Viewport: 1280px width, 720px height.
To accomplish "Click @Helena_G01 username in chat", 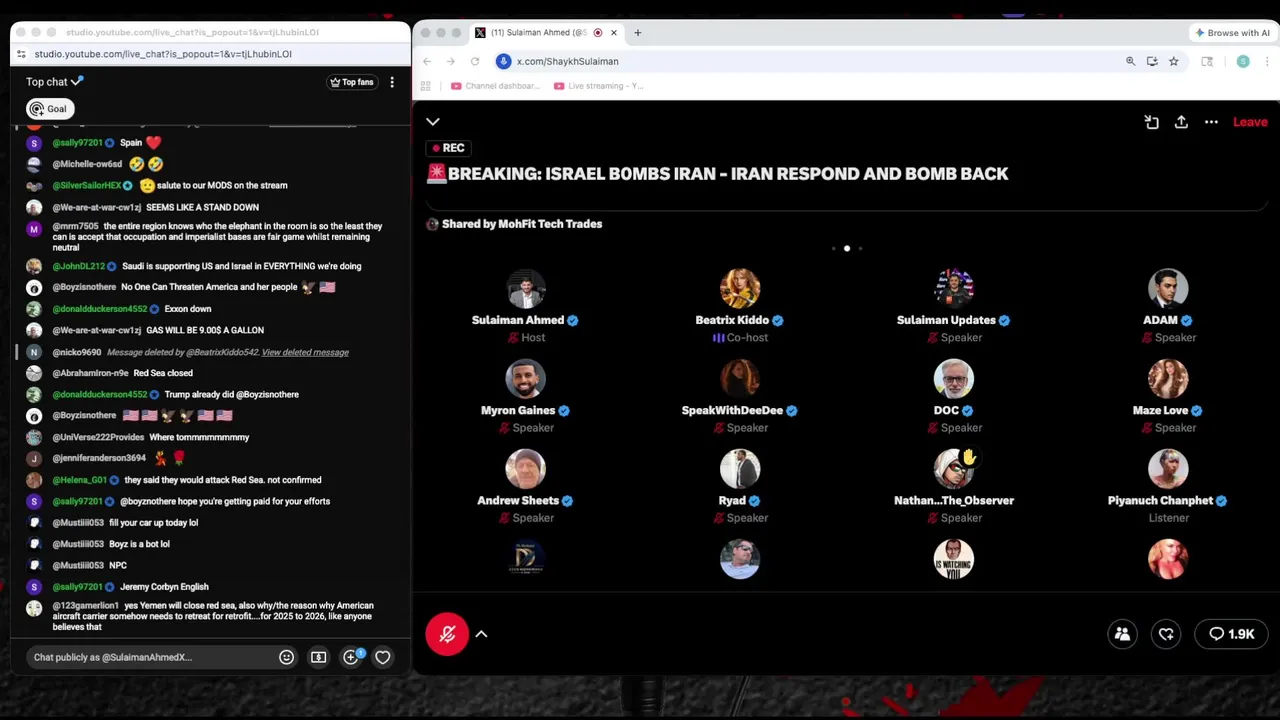I will [79, 480].
